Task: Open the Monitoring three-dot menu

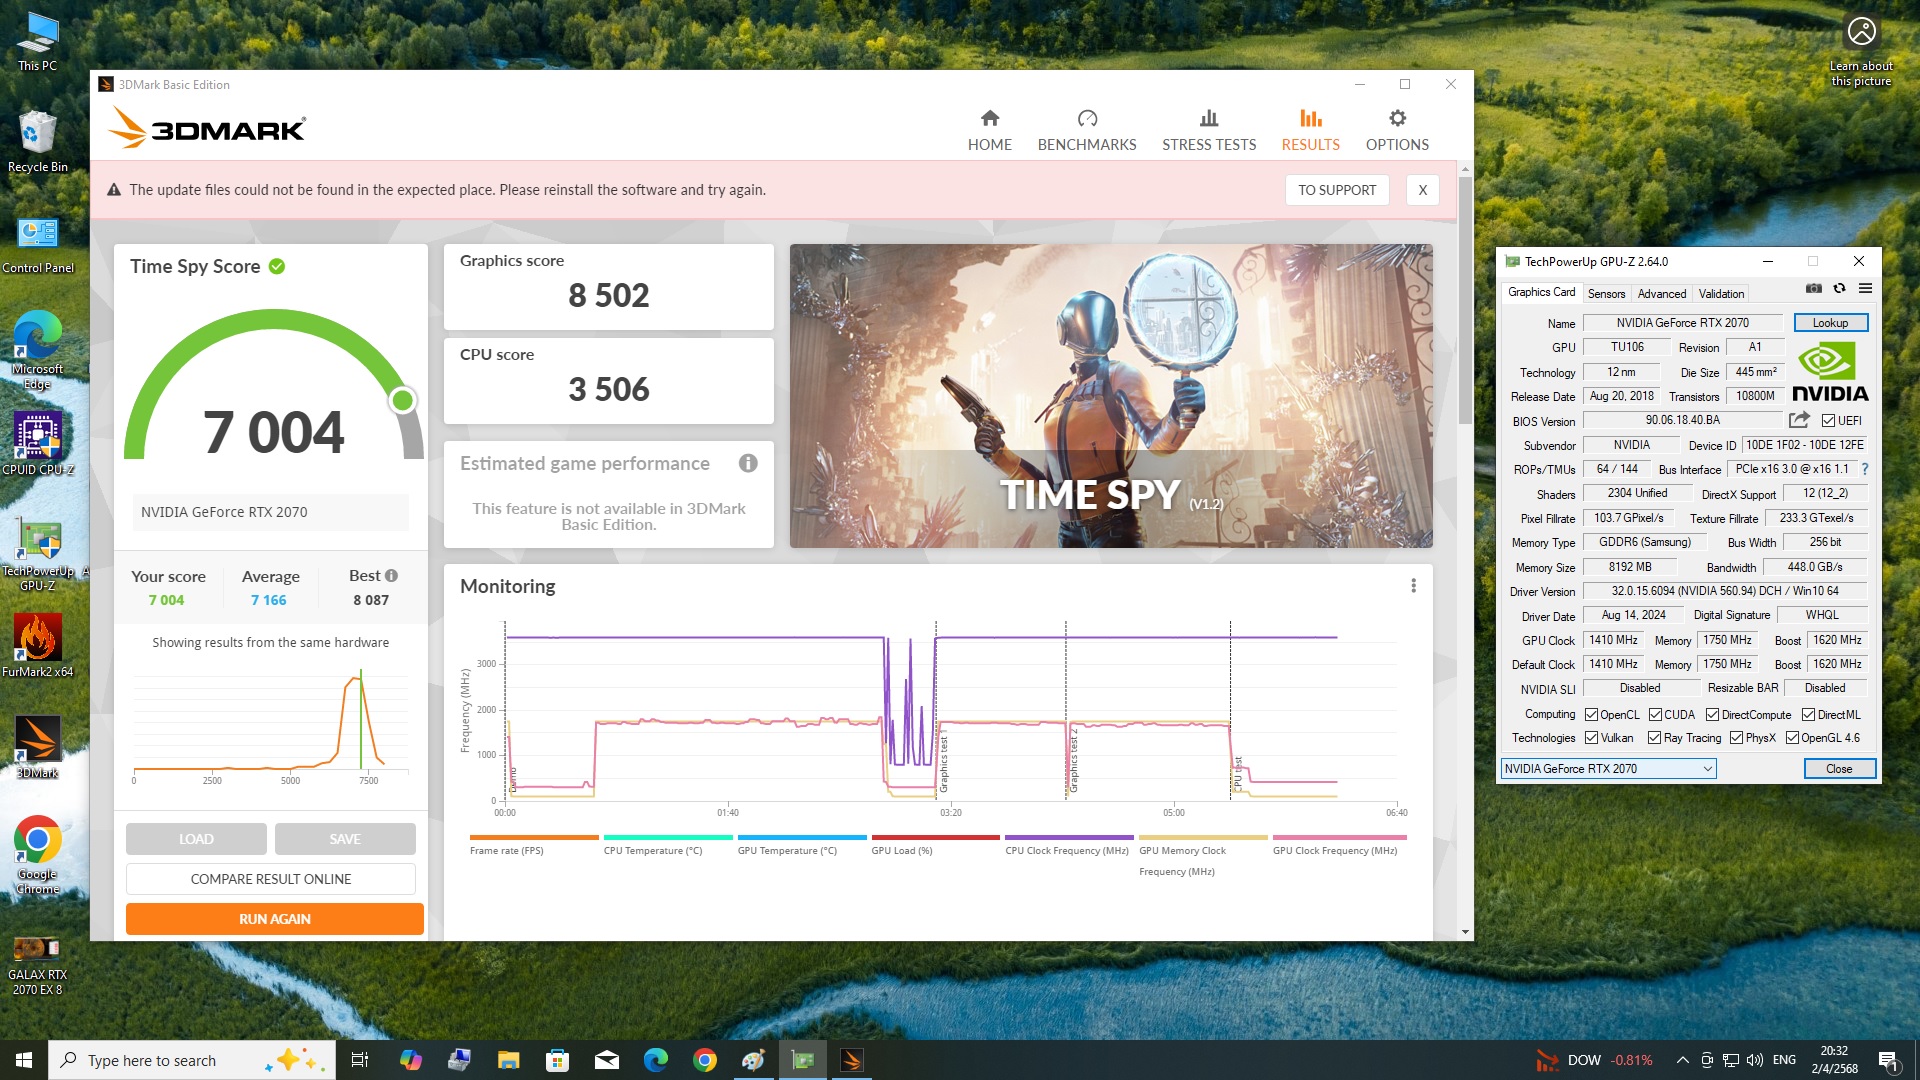Action: (x=1413, y=586)
